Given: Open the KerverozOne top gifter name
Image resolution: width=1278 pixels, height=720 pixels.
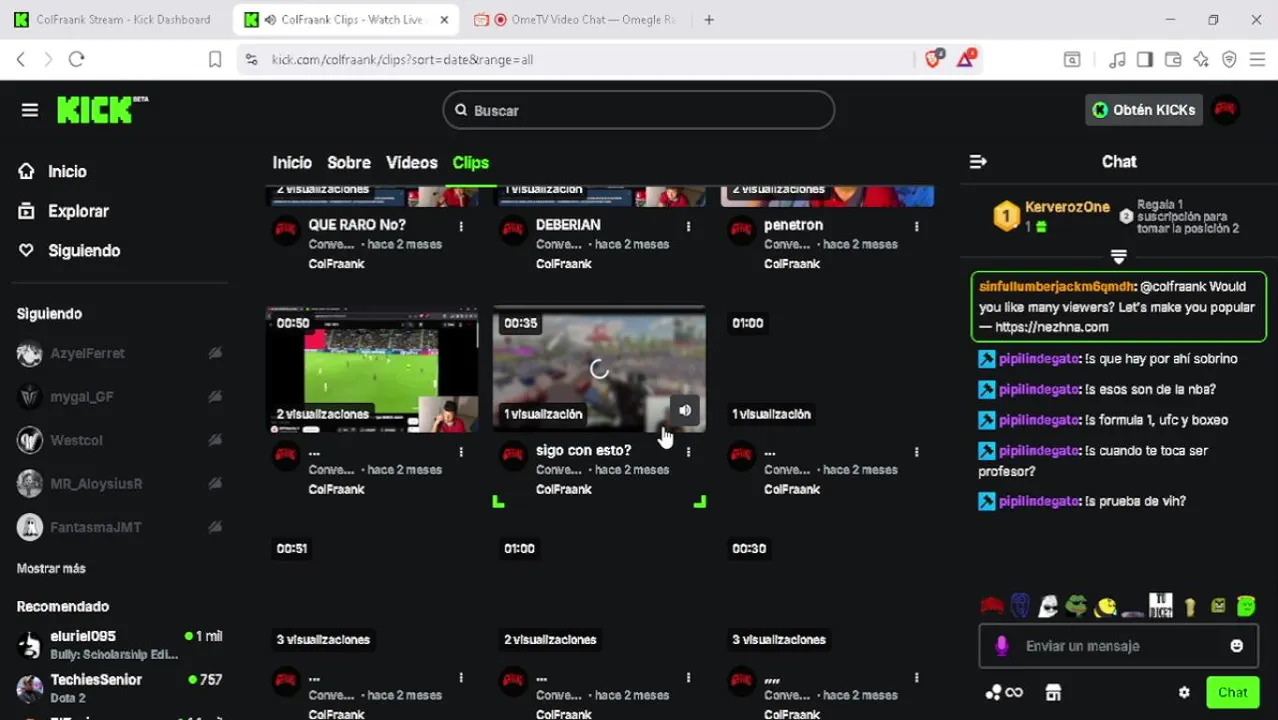Looking at the screenshot, I should click(1067, 207).
